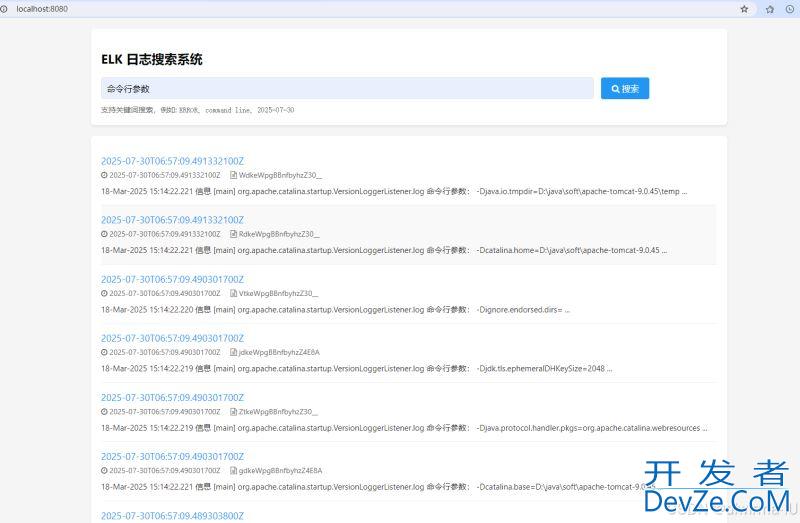Open result title above ID WdkeWpgBBnfbyhzZ30__
This screenshot has width=800, height=523.
172,161
